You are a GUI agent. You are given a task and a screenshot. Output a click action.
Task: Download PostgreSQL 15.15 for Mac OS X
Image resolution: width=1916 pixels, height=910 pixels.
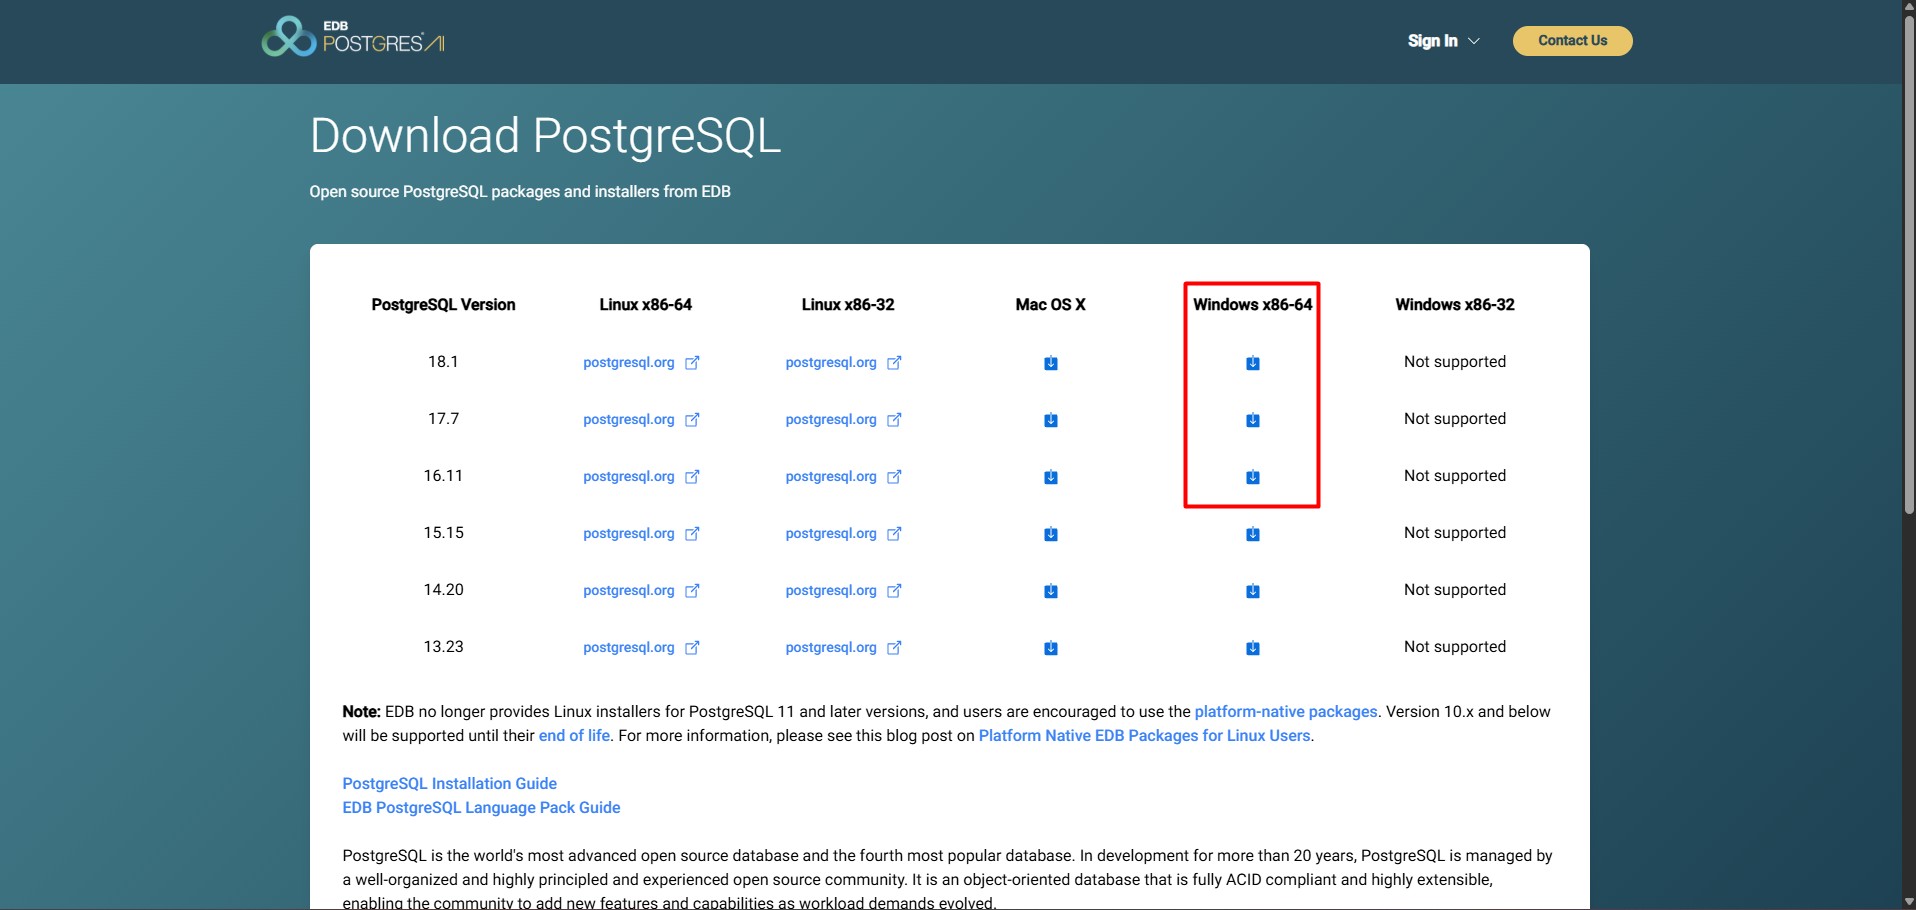coord(1051,534)
